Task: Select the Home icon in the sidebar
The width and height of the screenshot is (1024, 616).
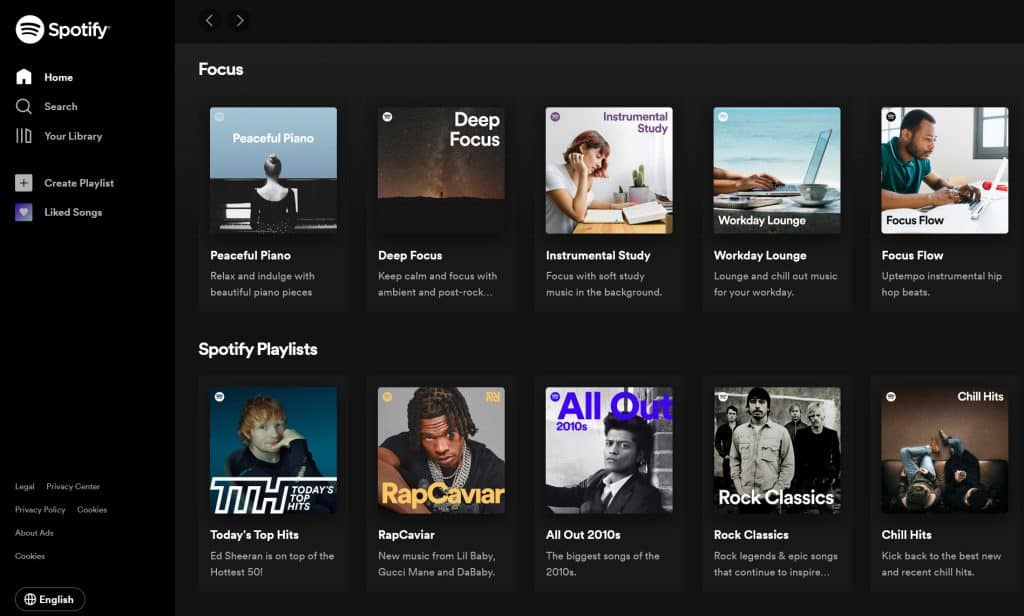Action: [x=23, y=76]
